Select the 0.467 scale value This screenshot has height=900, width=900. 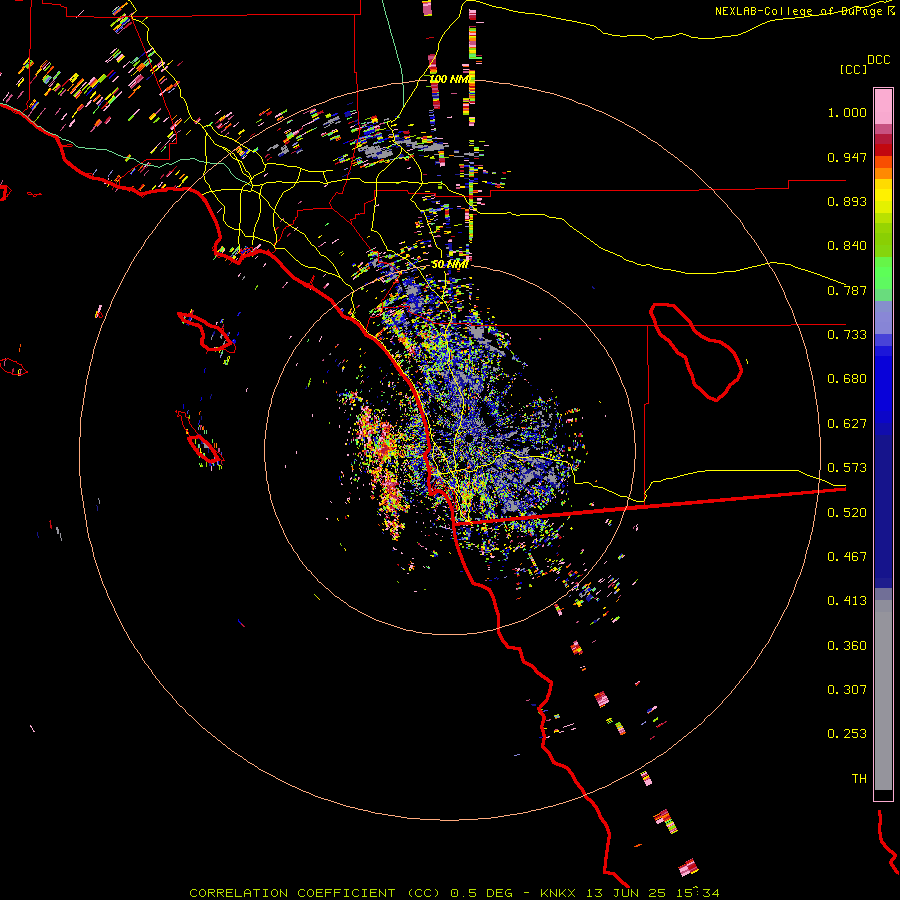click(x=847, y=557)
